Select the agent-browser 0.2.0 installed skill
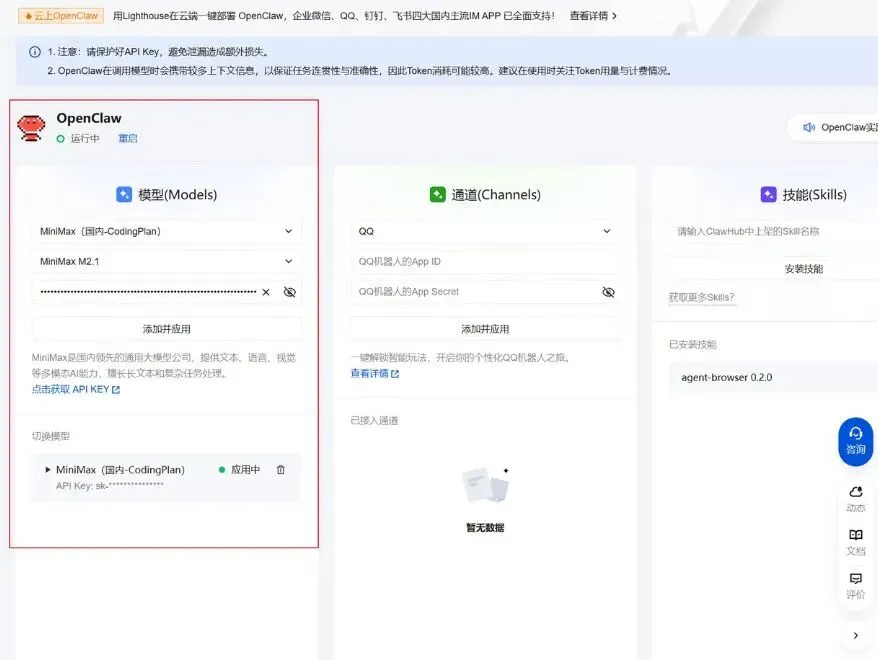The width and height of the screenshot is (878, 660). (773, 377)
